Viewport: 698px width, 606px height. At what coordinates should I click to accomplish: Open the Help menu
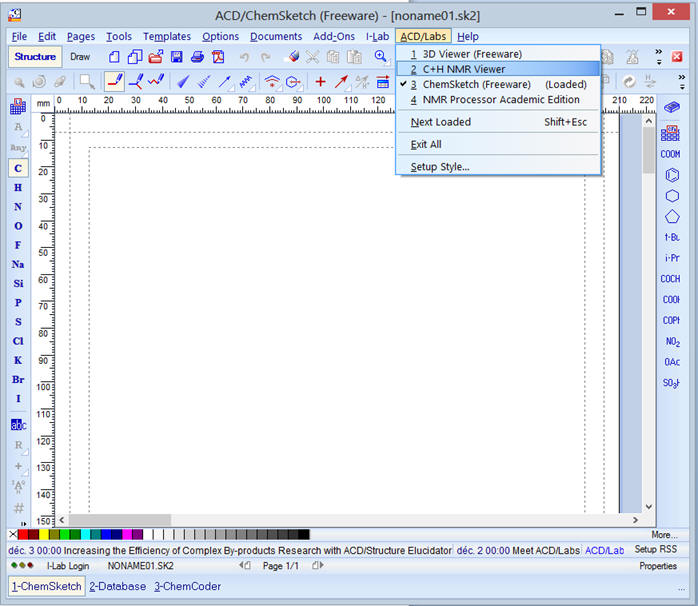(468, 37)
